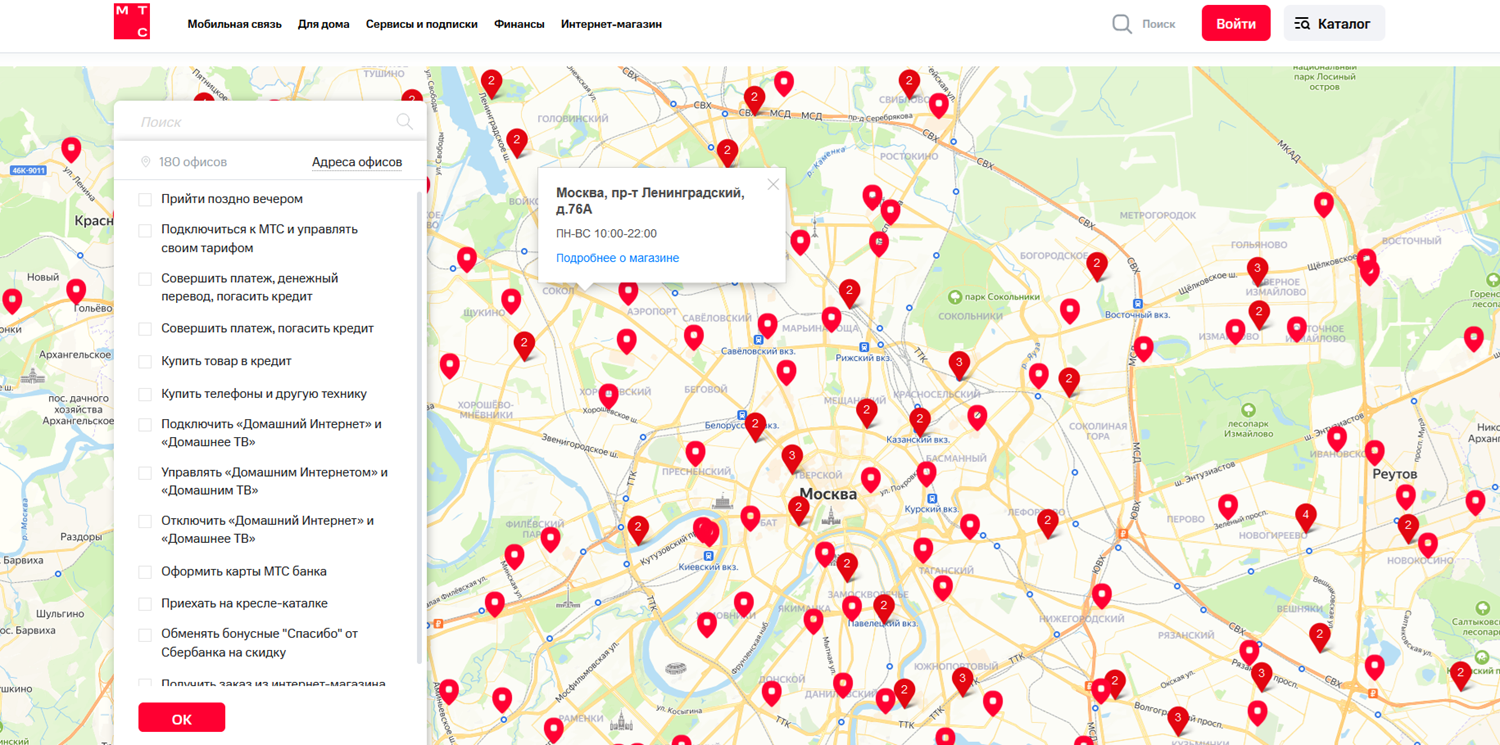Check 'Купить телефоны и другую технику'

(145, 395)
